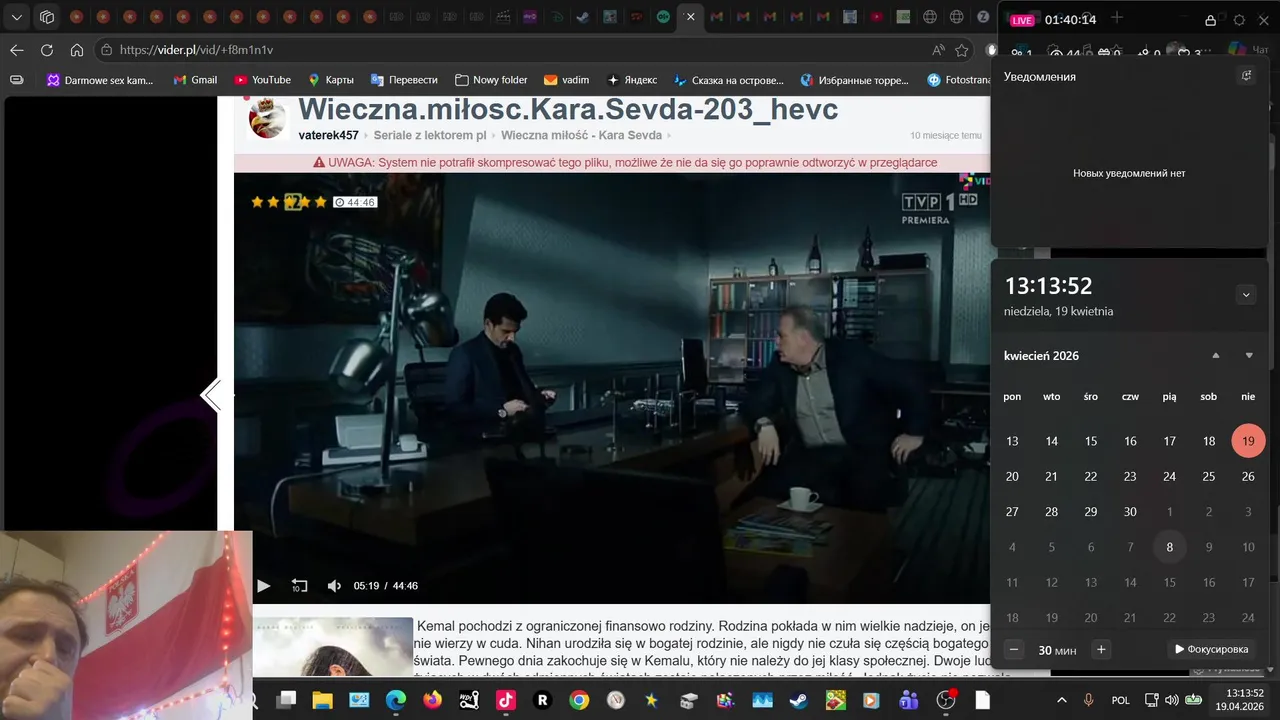Open the Карты bookmark

331,80
